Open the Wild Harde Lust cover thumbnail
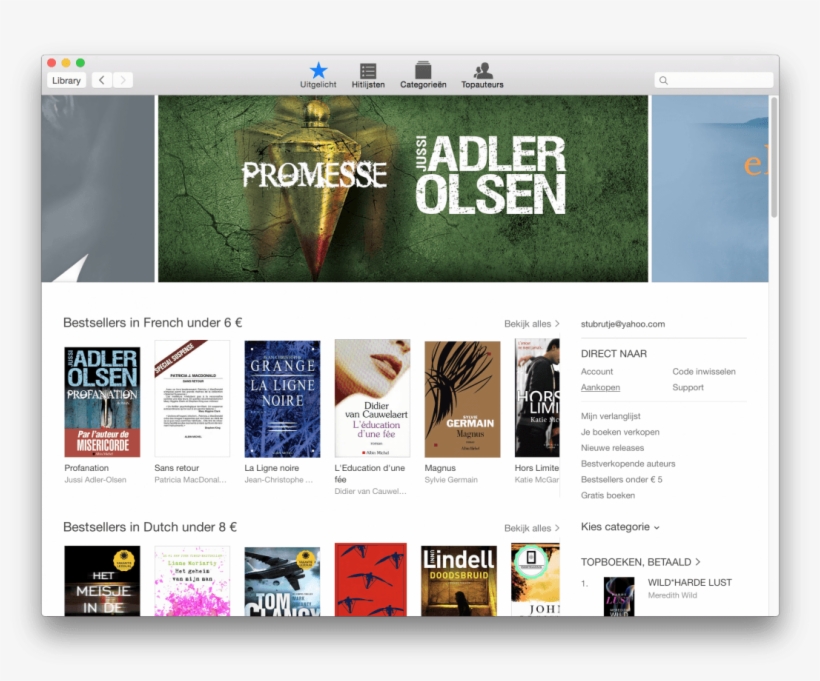The image size is (820, 681). (619, 596)
